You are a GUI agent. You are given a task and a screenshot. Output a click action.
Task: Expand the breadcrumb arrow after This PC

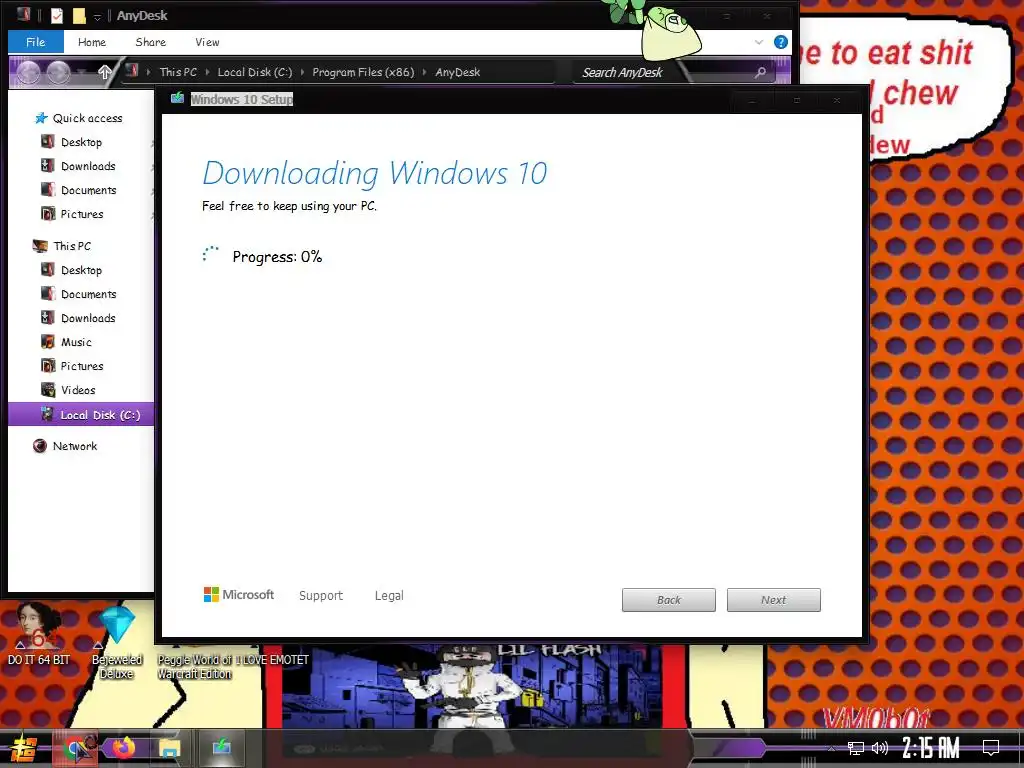pos(207,72)
